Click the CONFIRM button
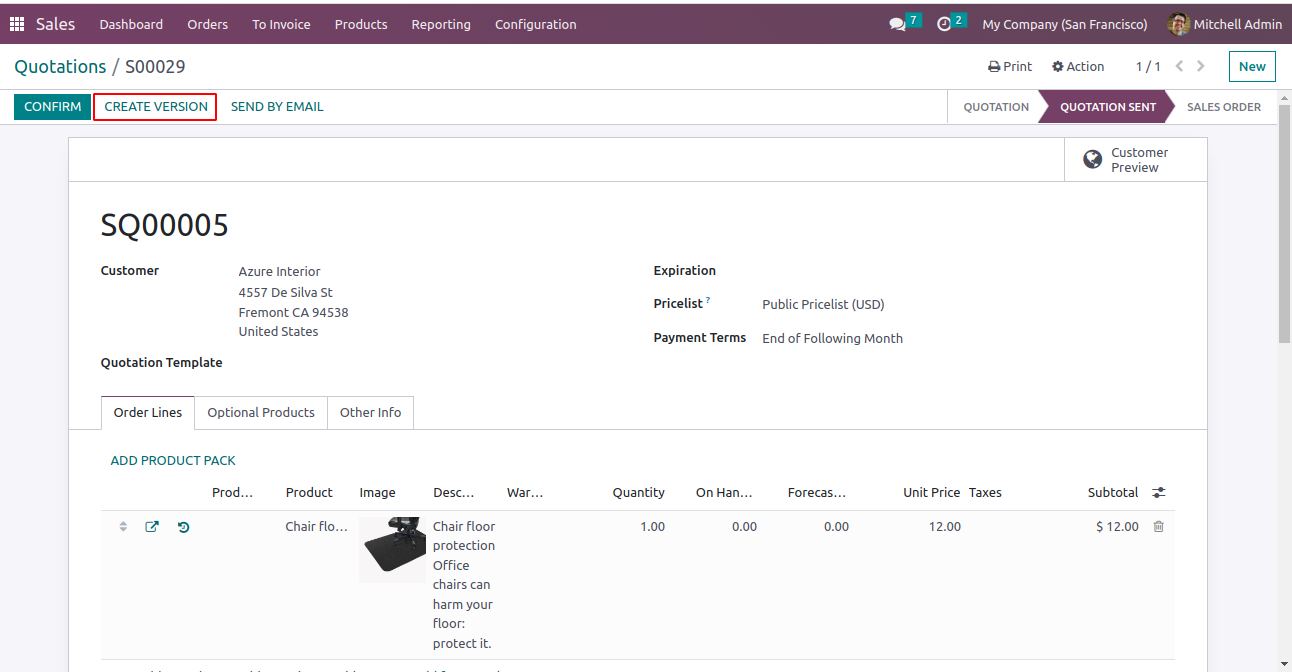The width and height of the screenshot is (1292, 672). [53, 106]
